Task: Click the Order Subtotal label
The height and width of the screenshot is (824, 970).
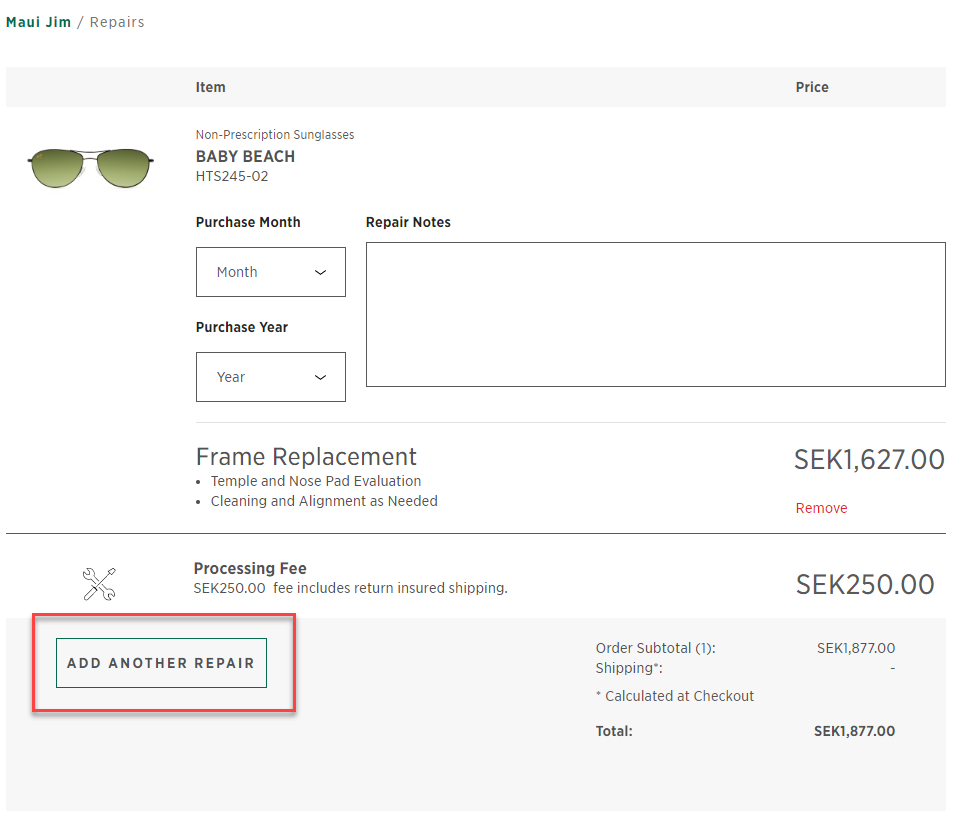Action: pos(655,648)
